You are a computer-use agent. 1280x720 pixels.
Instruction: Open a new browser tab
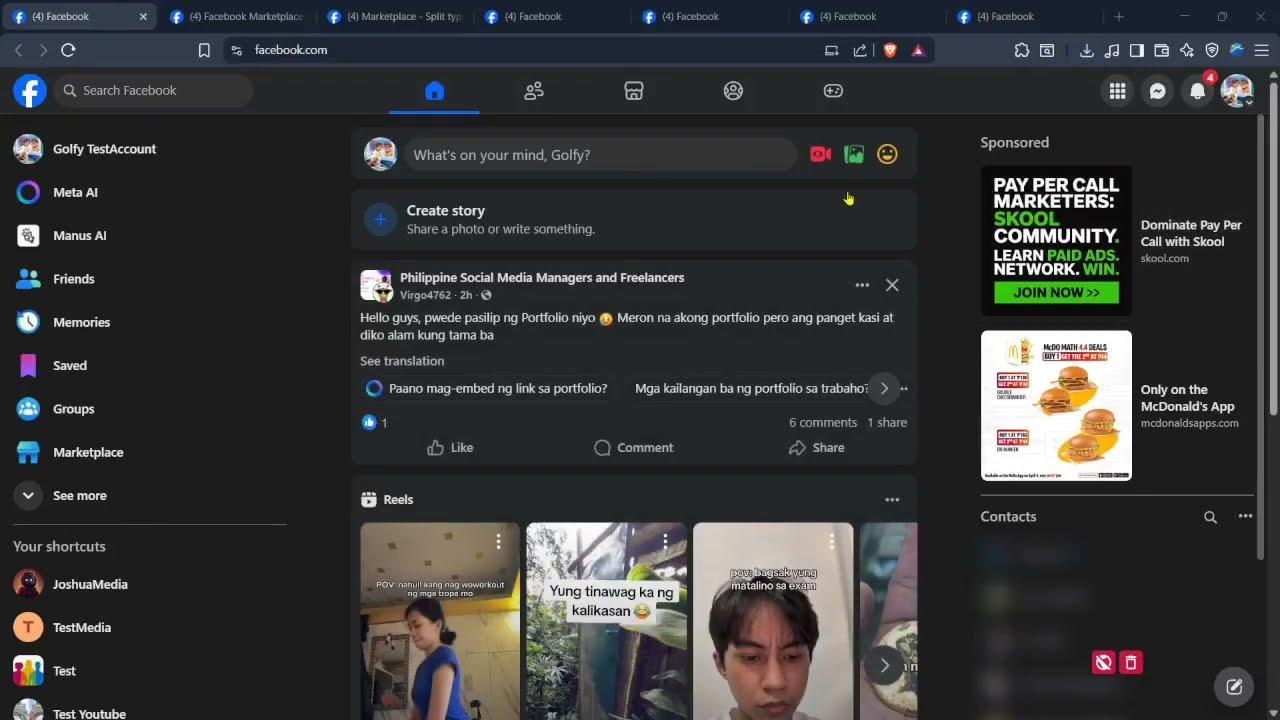click(x=1119, y=16)
